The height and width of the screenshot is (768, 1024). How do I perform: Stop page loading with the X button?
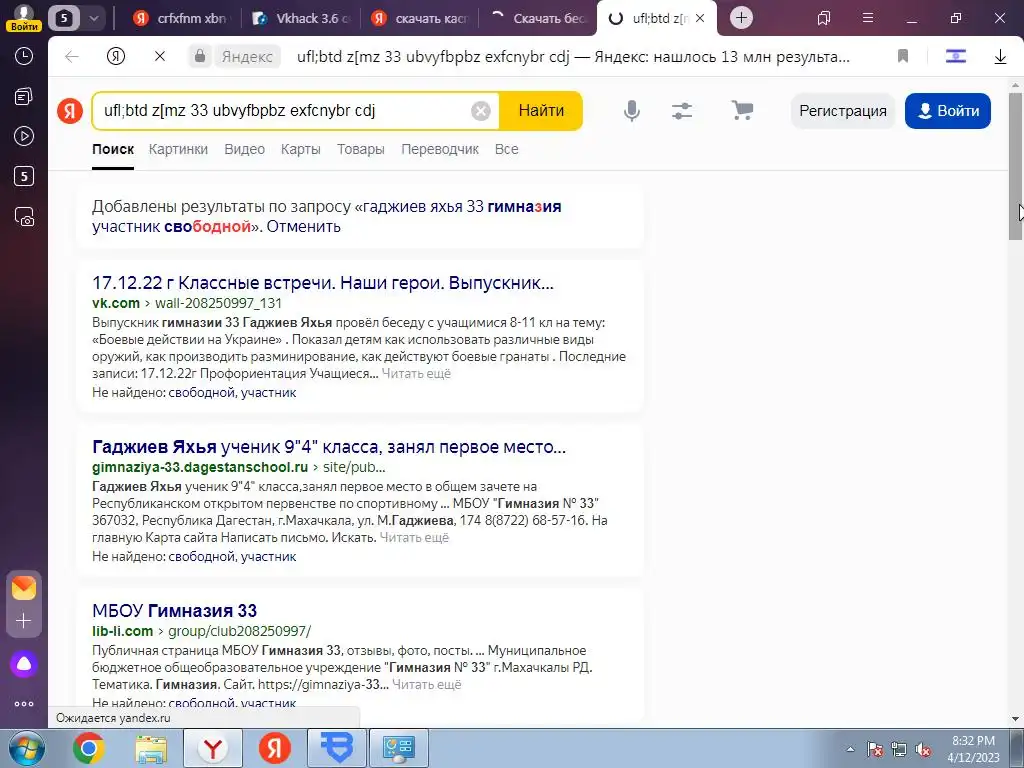pos(159,57)
